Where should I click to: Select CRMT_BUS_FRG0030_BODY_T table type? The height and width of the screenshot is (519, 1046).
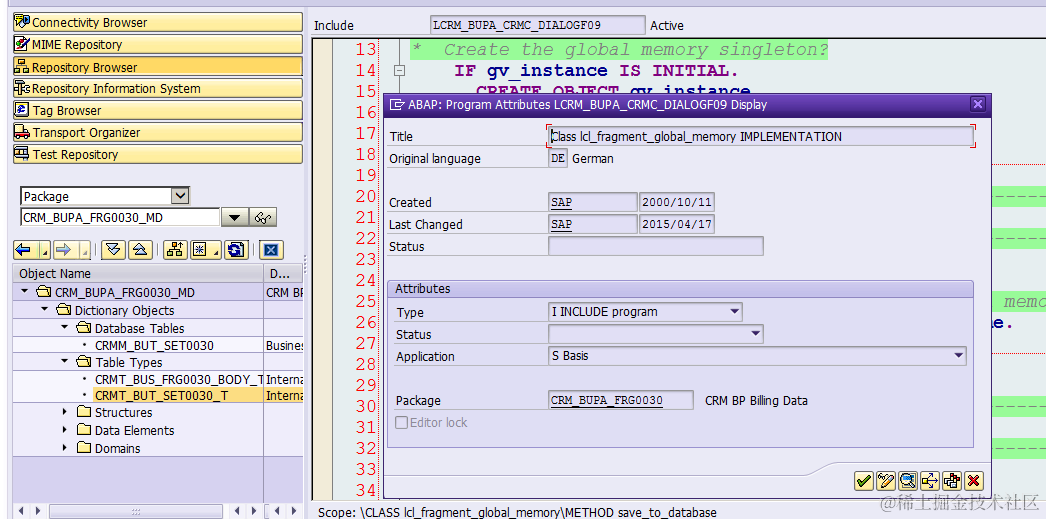(x=179, y=380)
